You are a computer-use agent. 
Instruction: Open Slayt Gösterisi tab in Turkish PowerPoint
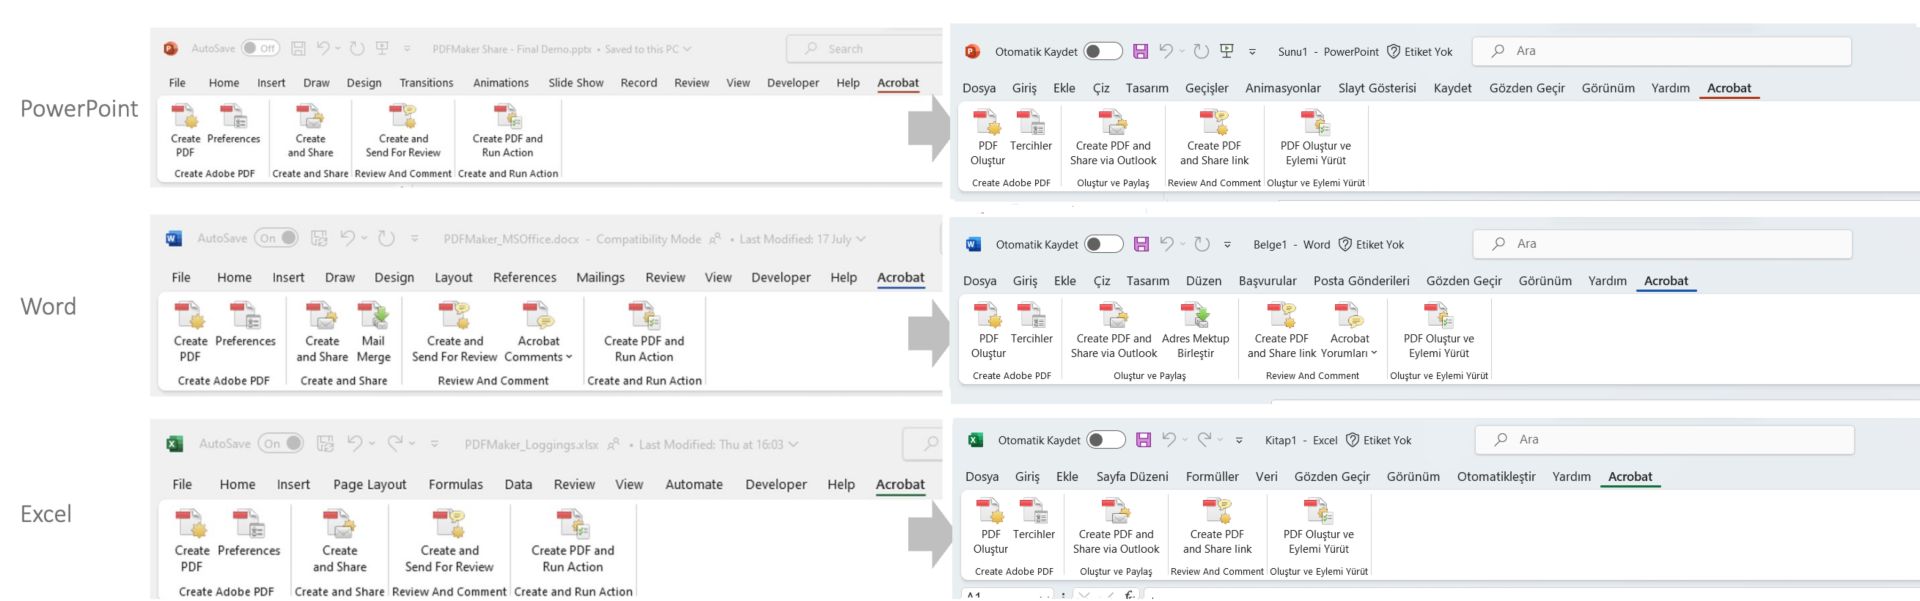[1377, 88]
